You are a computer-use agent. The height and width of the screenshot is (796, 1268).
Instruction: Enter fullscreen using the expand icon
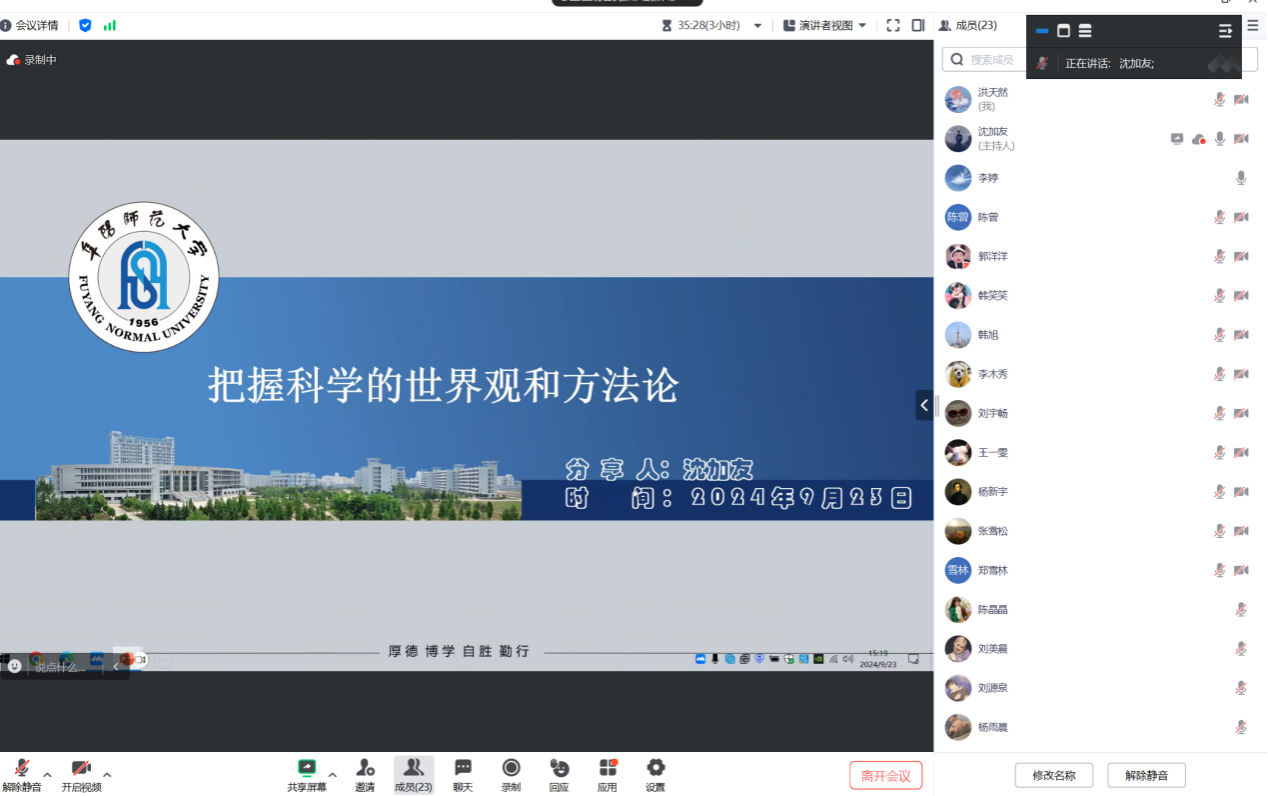point(893,26)
